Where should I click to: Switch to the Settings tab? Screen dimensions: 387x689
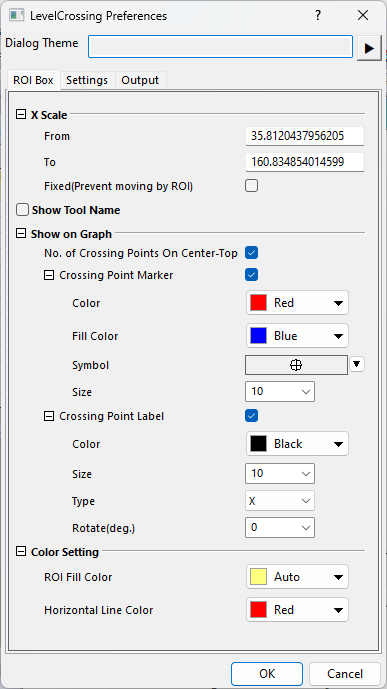[87, 80]
